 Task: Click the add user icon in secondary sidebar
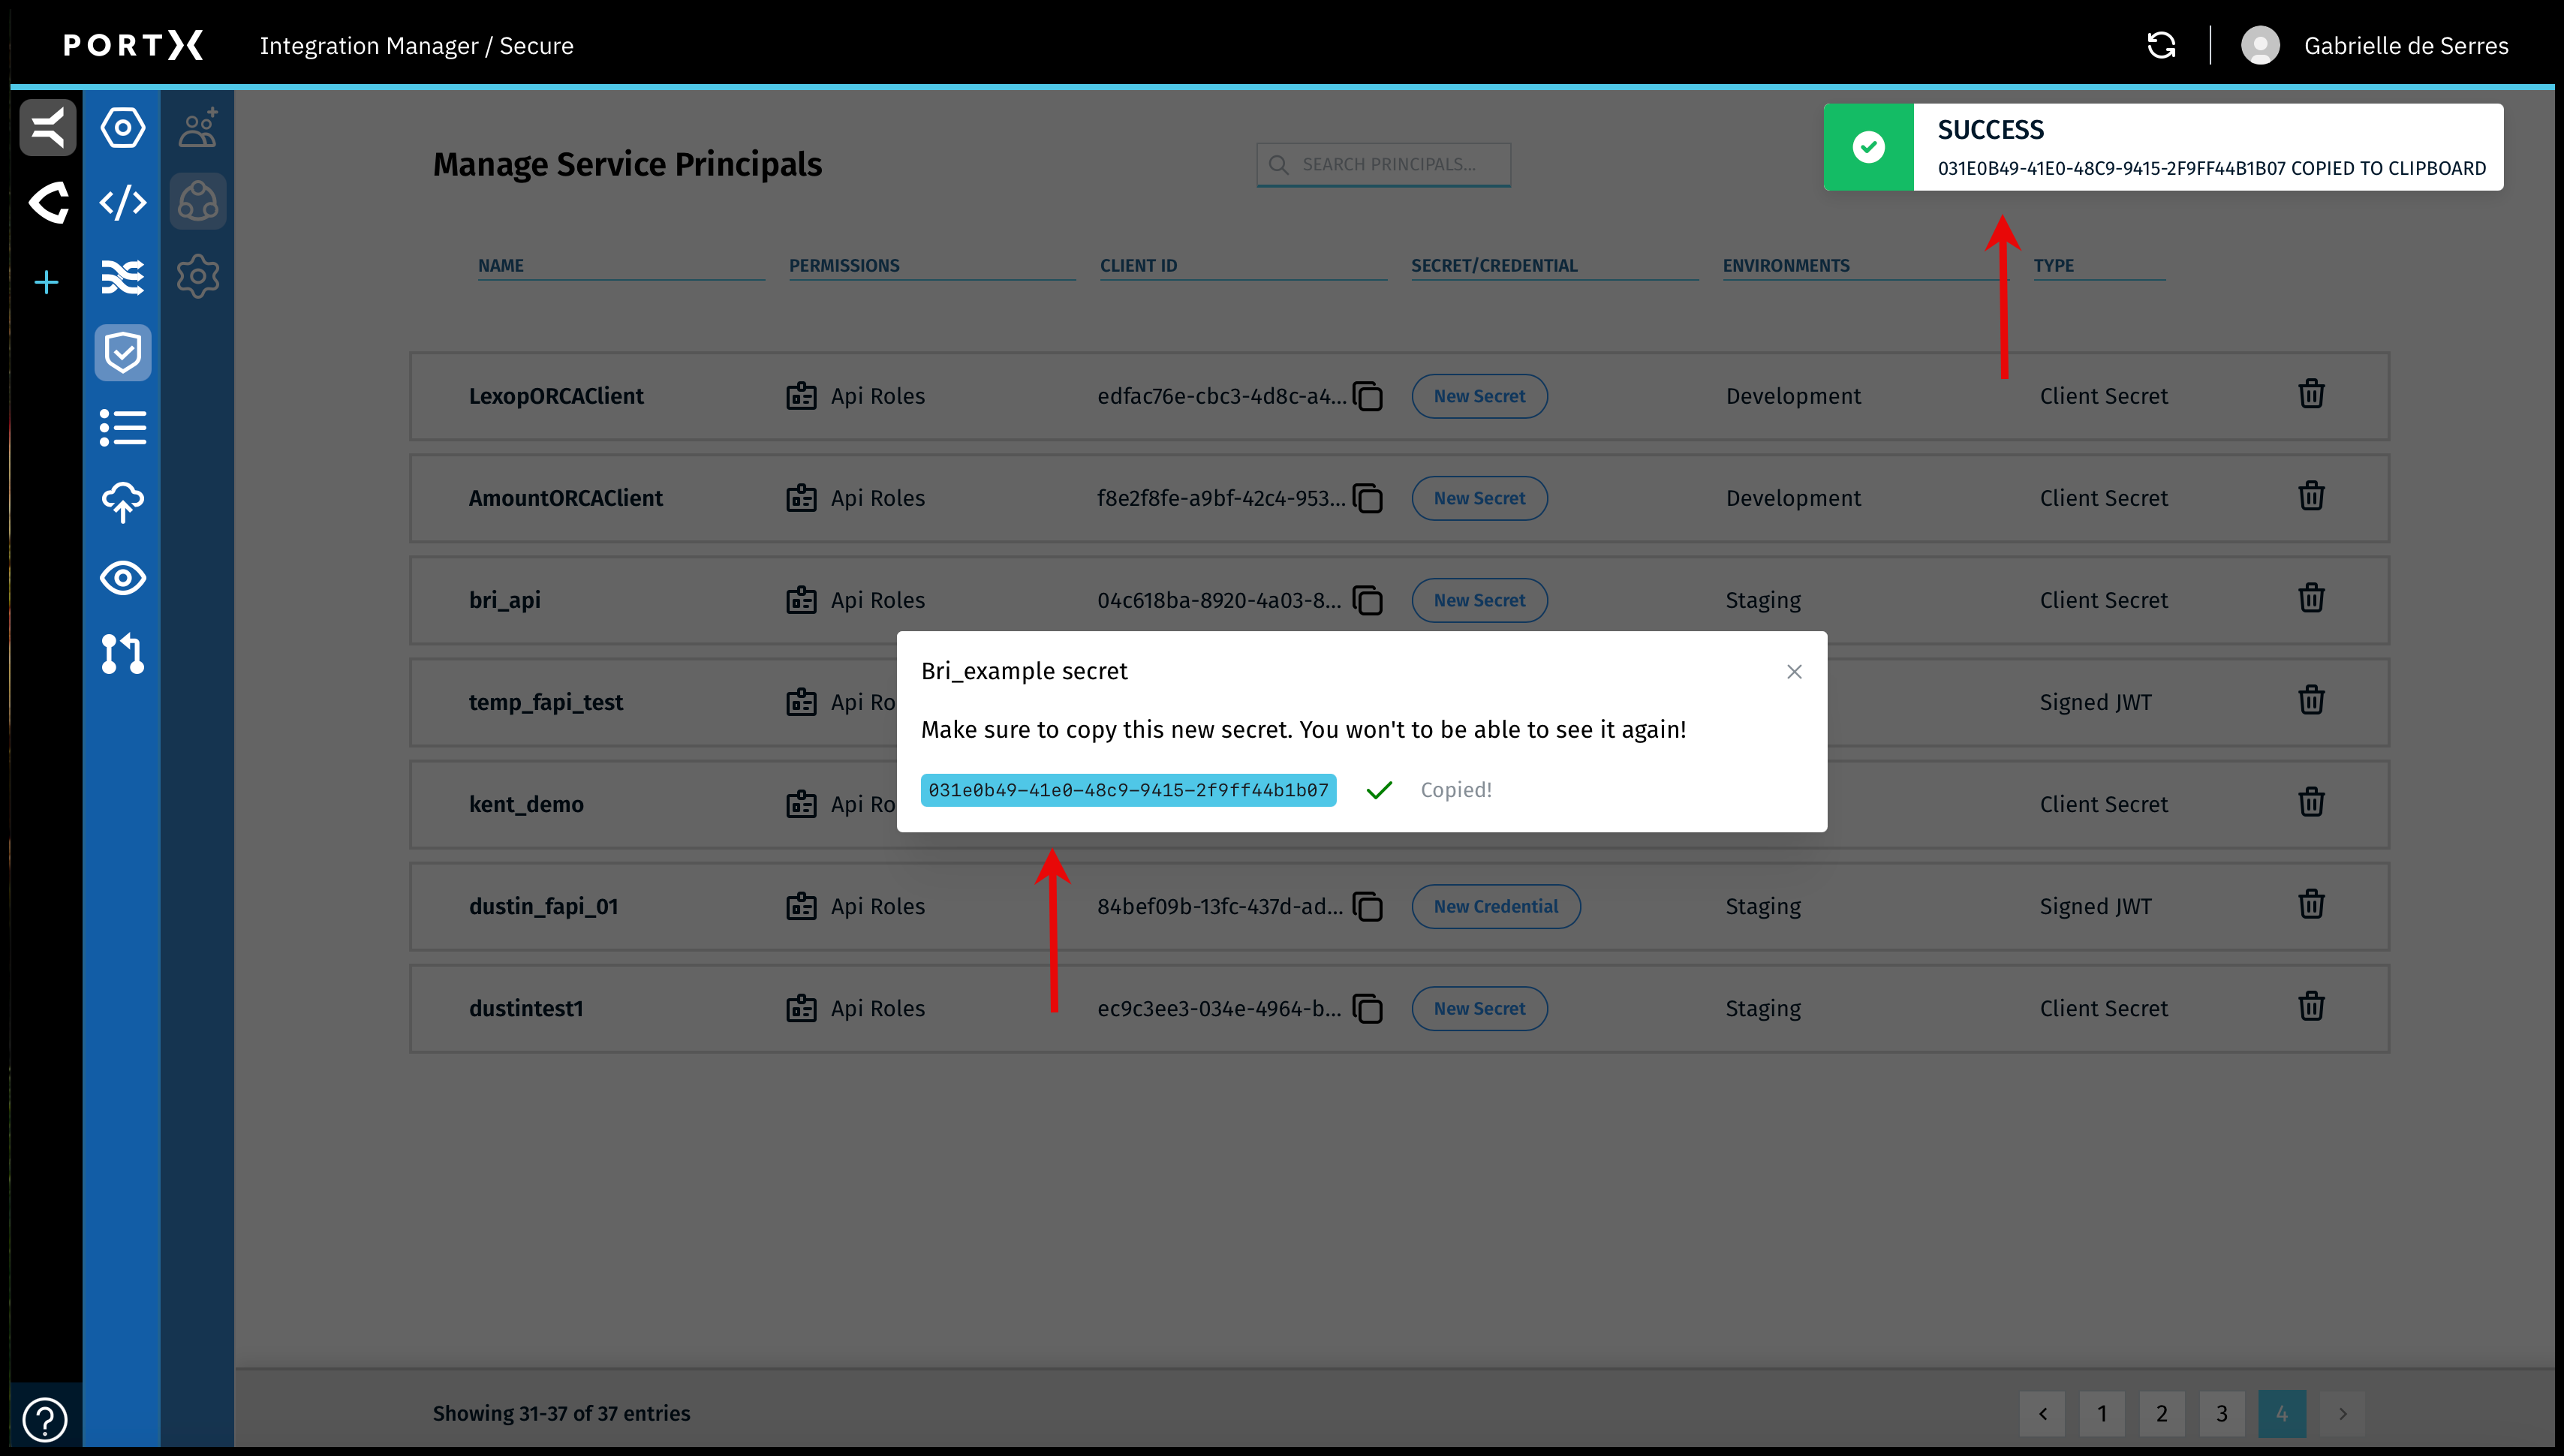click(197, 127)
